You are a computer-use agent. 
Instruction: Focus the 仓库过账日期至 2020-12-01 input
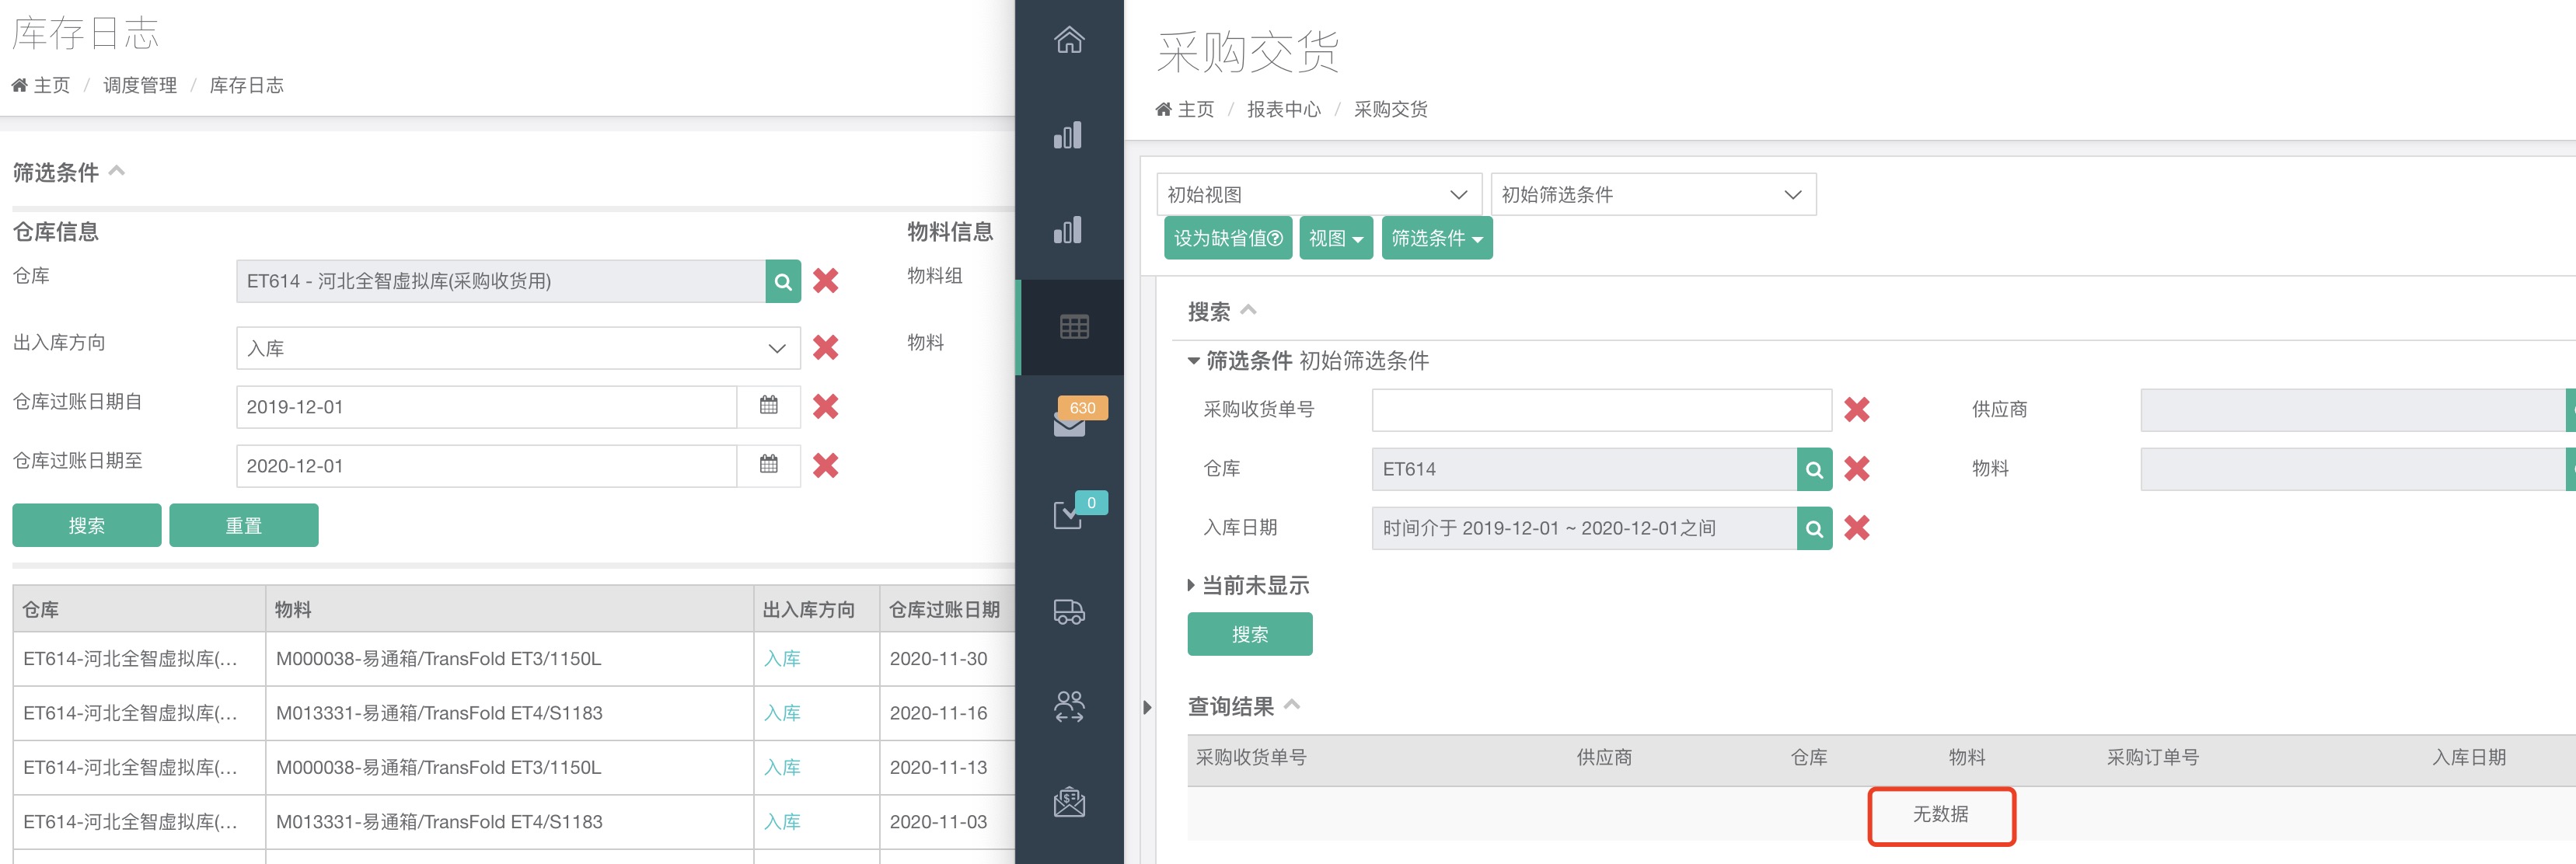click(487, 466)
